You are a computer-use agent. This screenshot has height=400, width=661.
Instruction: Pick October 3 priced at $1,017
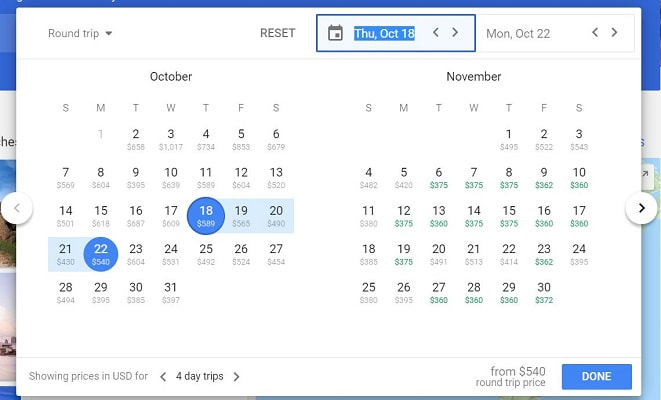[171, 138]
